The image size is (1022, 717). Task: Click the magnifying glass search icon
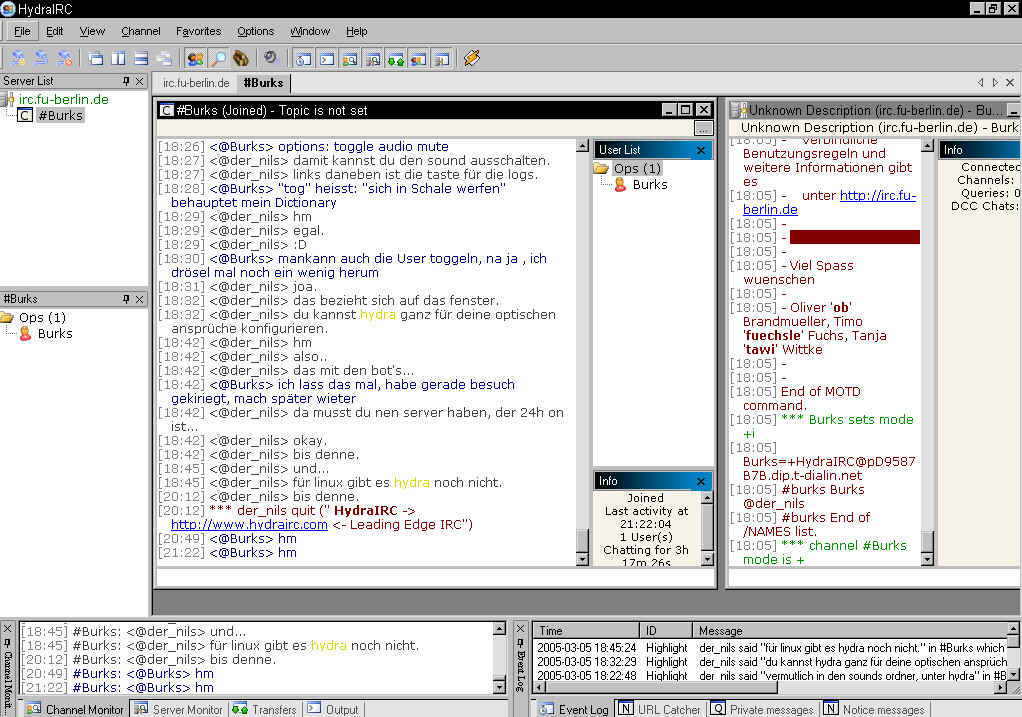click(218, 59)
